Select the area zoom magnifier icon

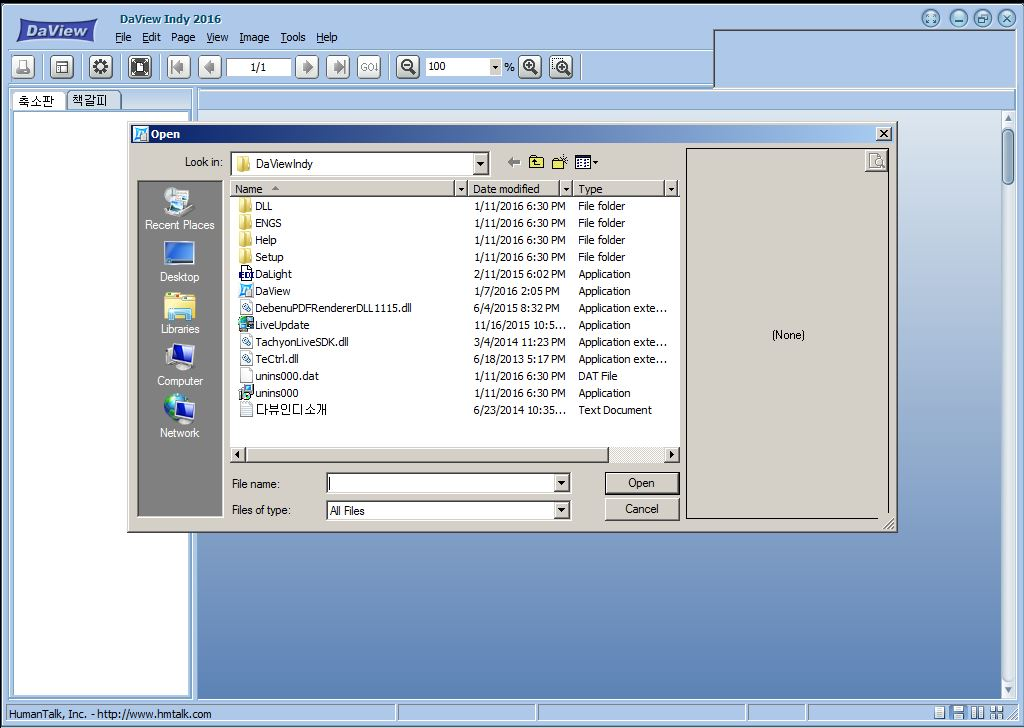[561, 67]
